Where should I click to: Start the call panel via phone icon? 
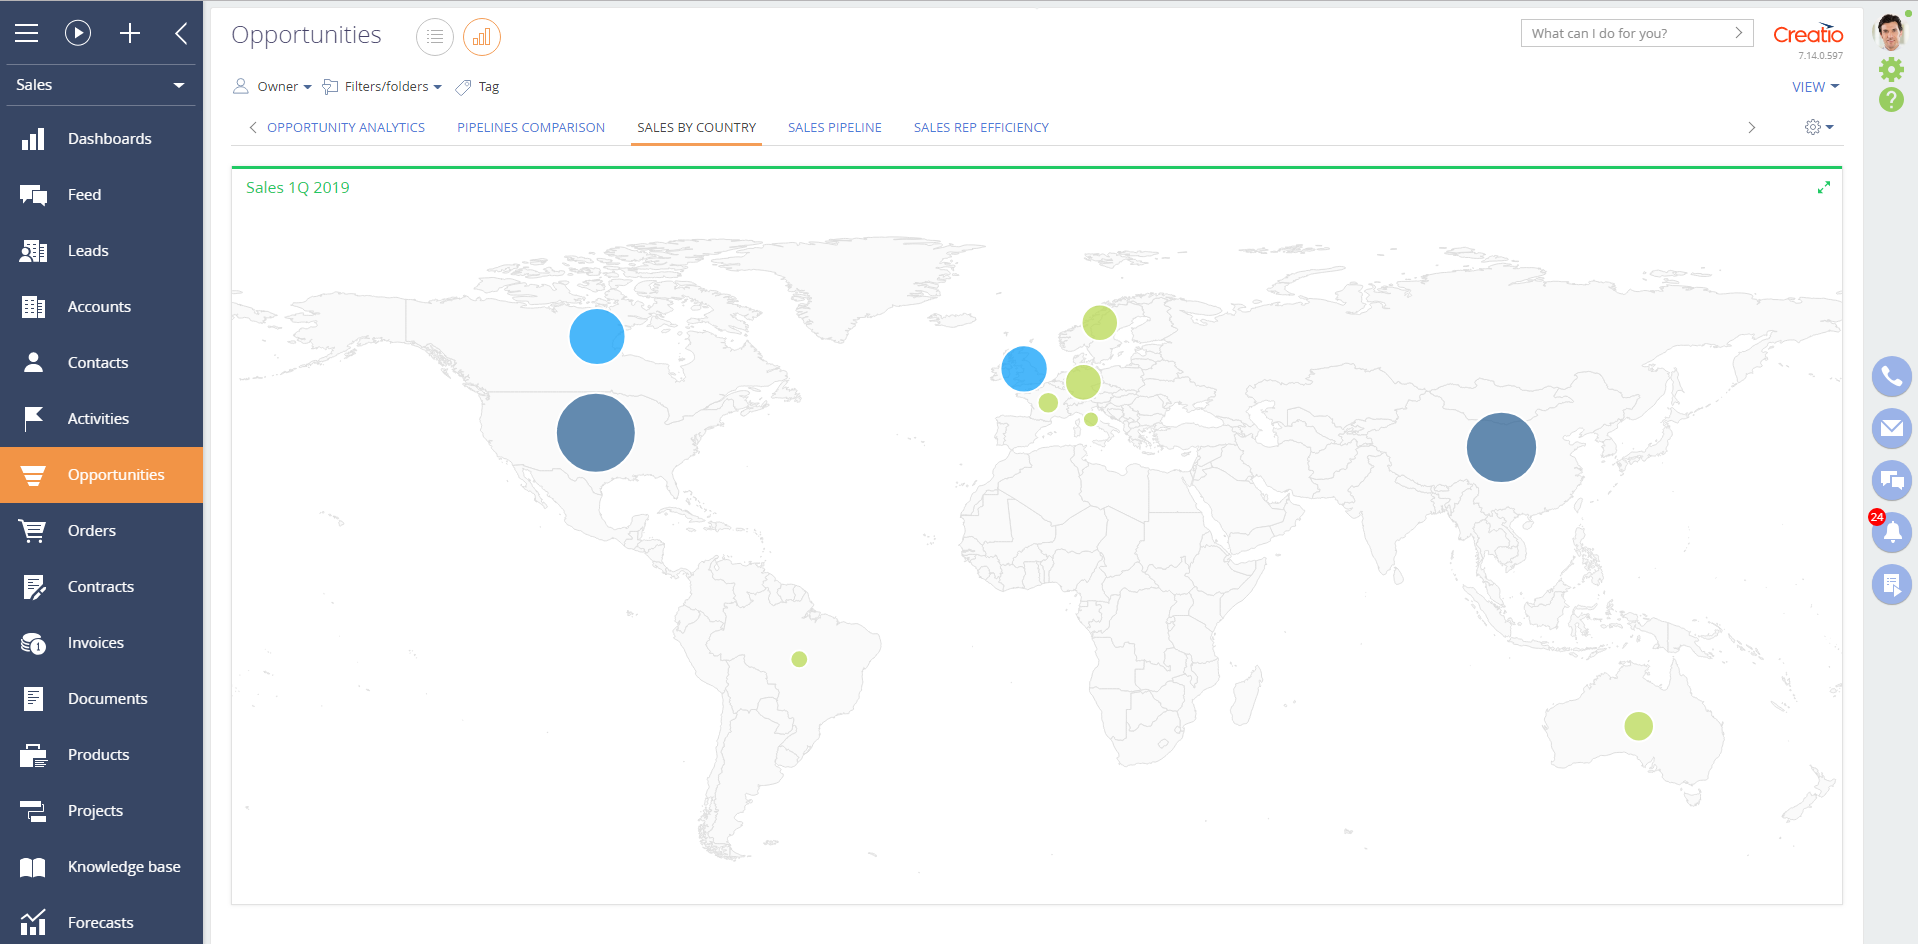point(1891,377)
